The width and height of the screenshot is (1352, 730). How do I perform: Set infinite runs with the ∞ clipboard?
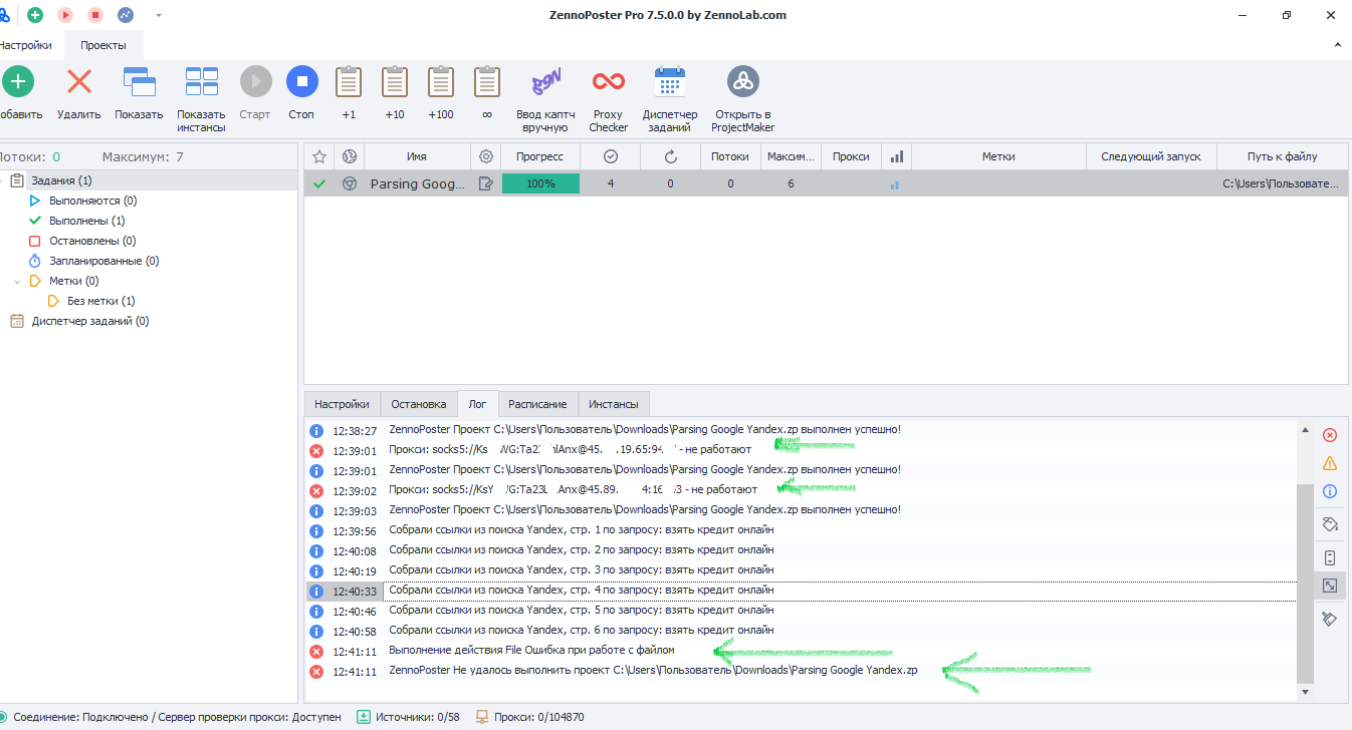point(487,82)
